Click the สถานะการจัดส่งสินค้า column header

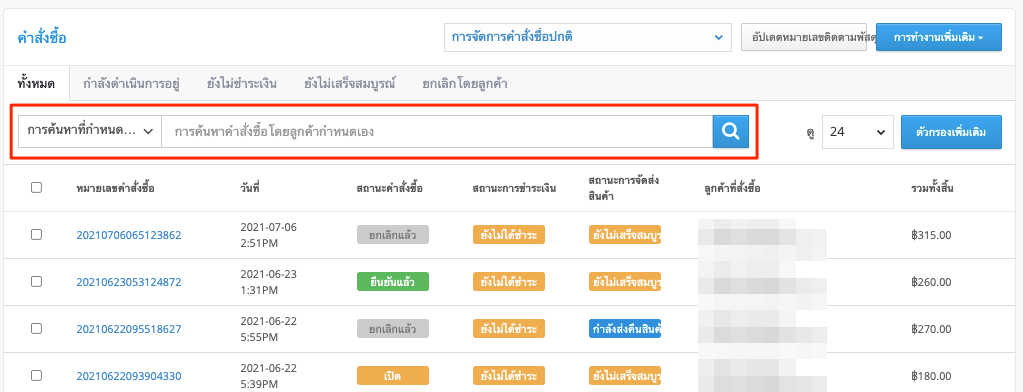coord(623,187)
